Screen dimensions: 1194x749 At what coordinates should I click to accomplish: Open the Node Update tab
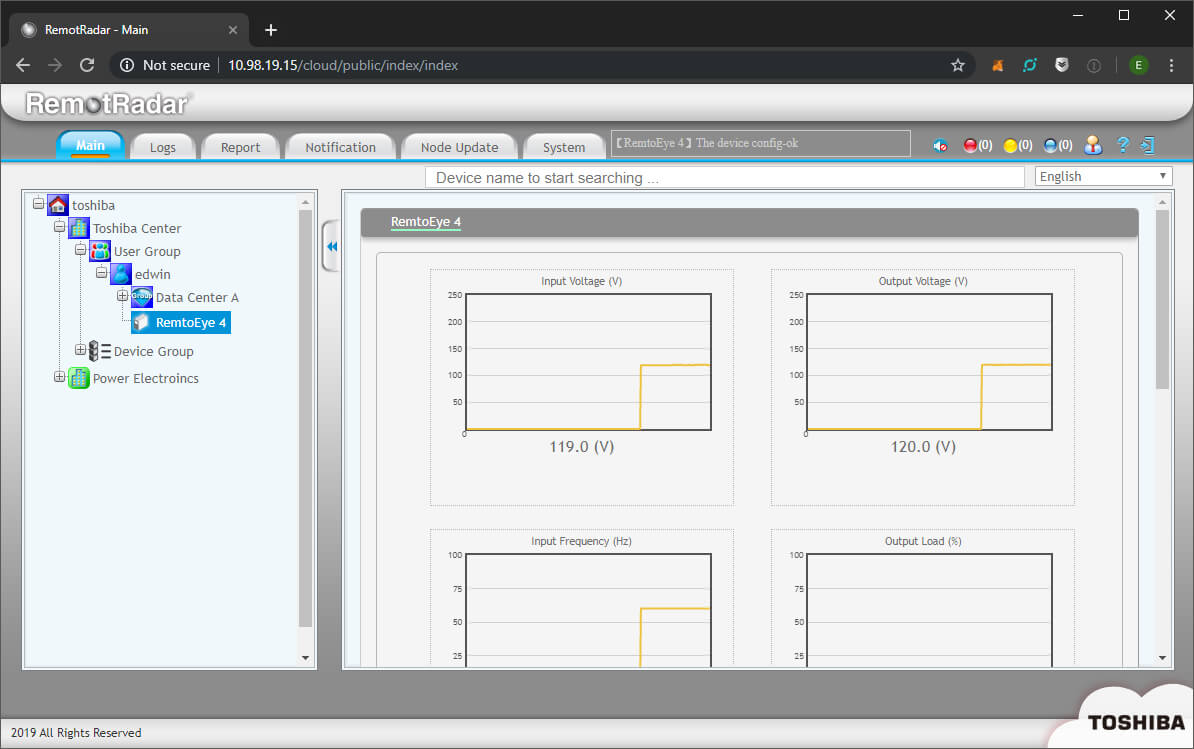pyautogui.click(x=459, y=147)
